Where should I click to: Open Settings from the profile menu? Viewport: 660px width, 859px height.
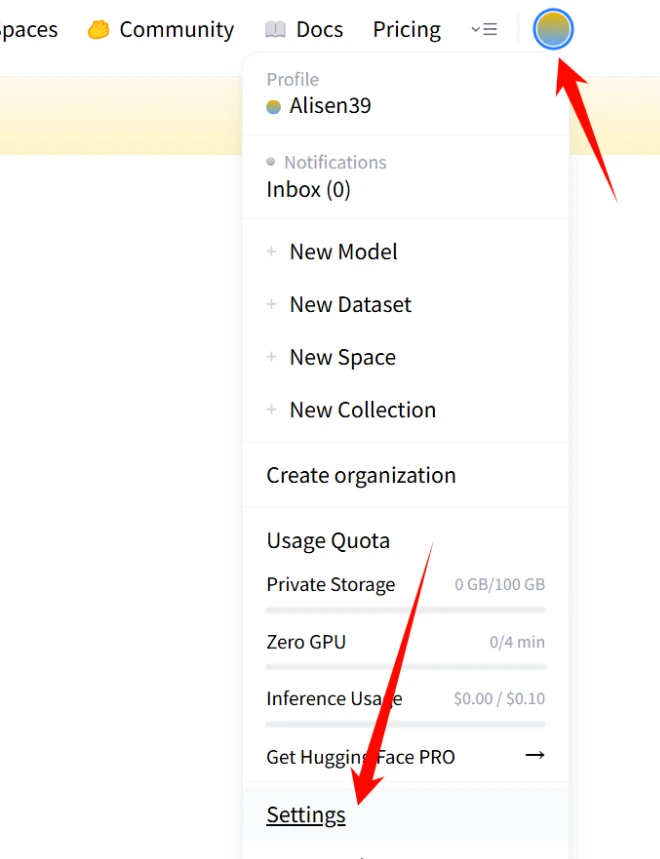click(x=306, y=815)
